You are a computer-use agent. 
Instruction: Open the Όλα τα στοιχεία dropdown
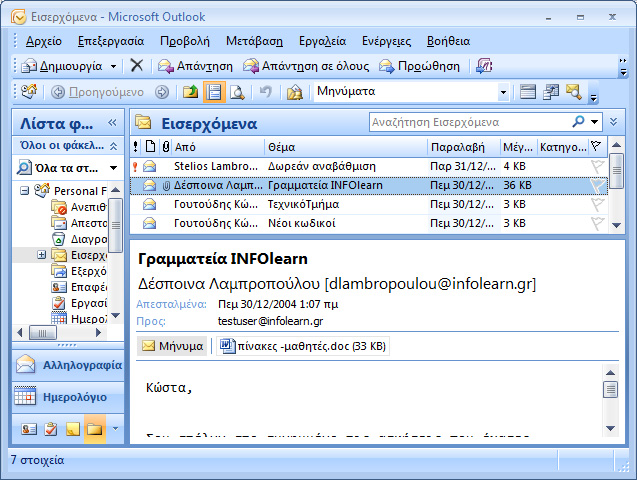[x=113, y=168]
